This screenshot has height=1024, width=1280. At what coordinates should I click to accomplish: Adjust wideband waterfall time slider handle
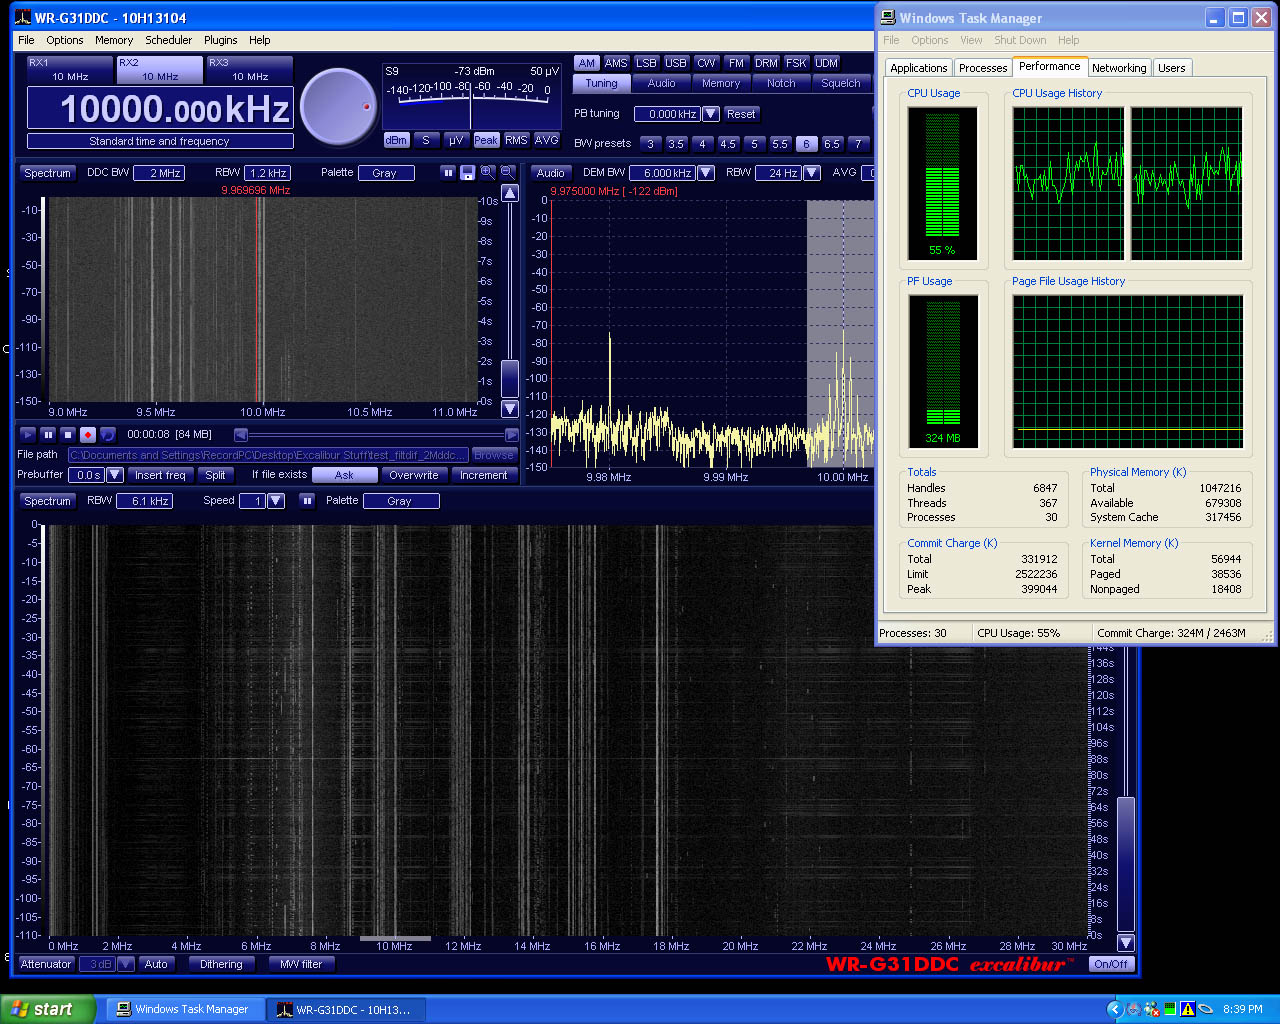point(1126,864)
